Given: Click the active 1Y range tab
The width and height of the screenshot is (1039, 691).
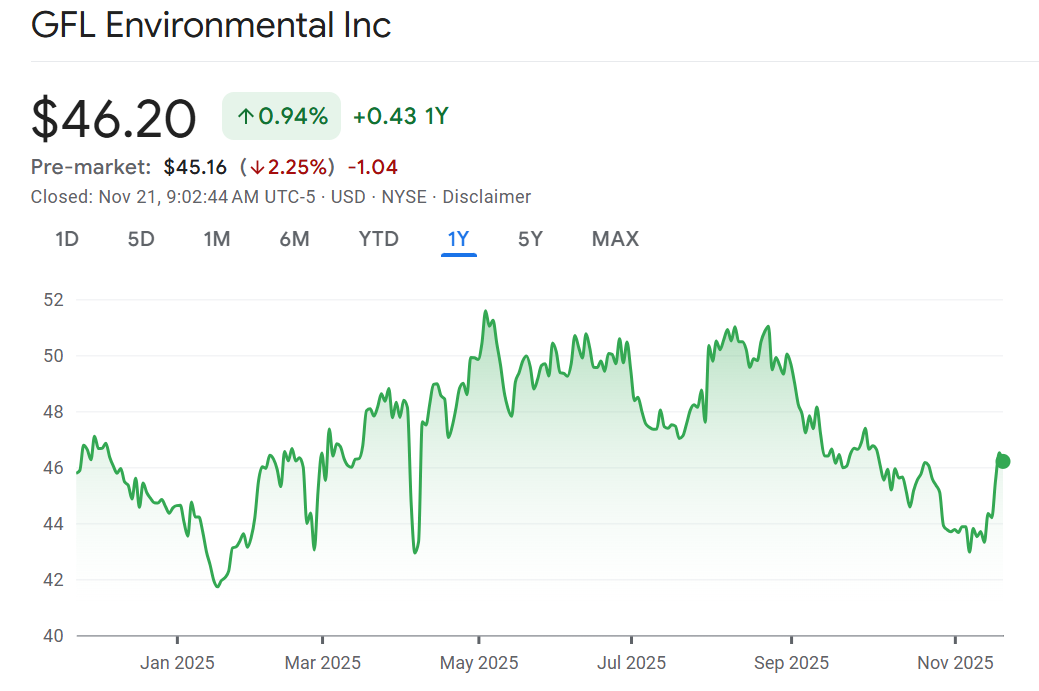Looking at the screenshot, I should tap(458, 239).
